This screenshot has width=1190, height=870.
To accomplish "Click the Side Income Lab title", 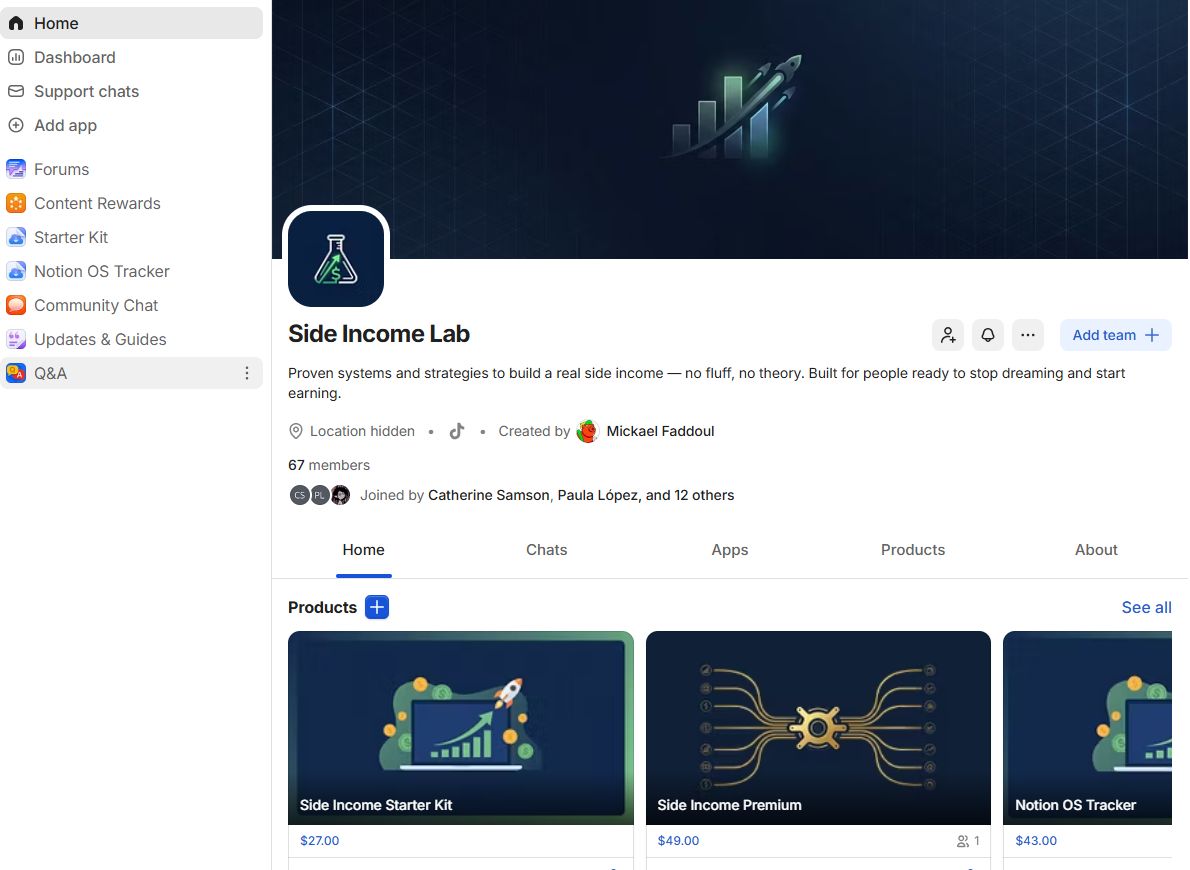I will pyautogui.click(x=379, y=334).
